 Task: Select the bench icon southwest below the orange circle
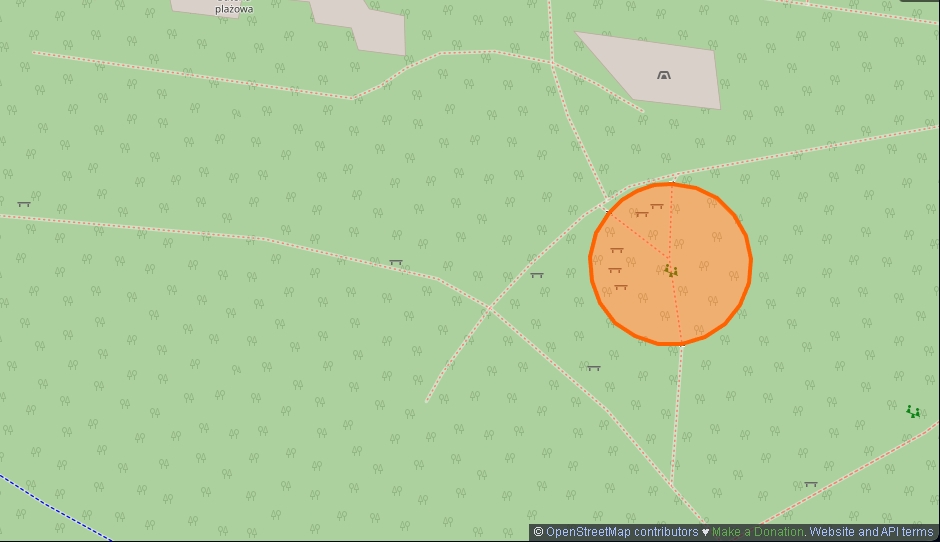(x=593, y=368)
